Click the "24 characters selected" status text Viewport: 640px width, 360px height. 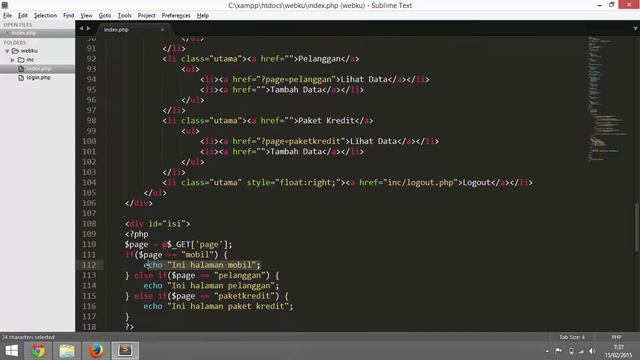[x=28, y=337]
